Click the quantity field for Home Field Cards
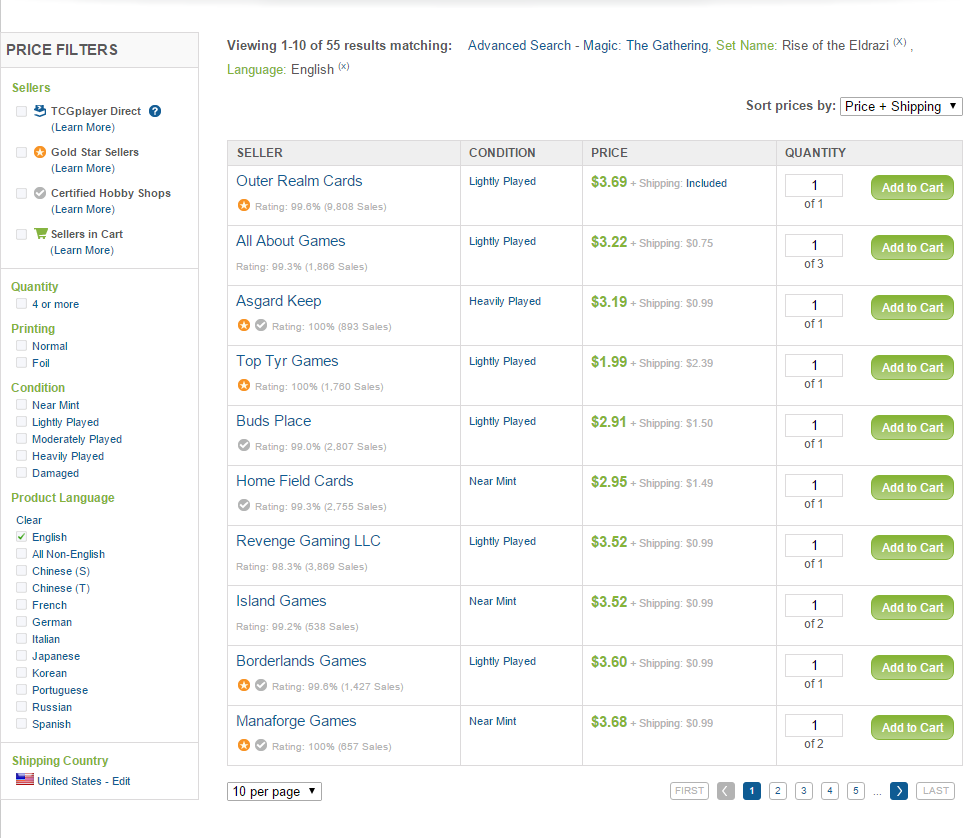The width and height of the screenshot is (974, 838). point(814,485)
